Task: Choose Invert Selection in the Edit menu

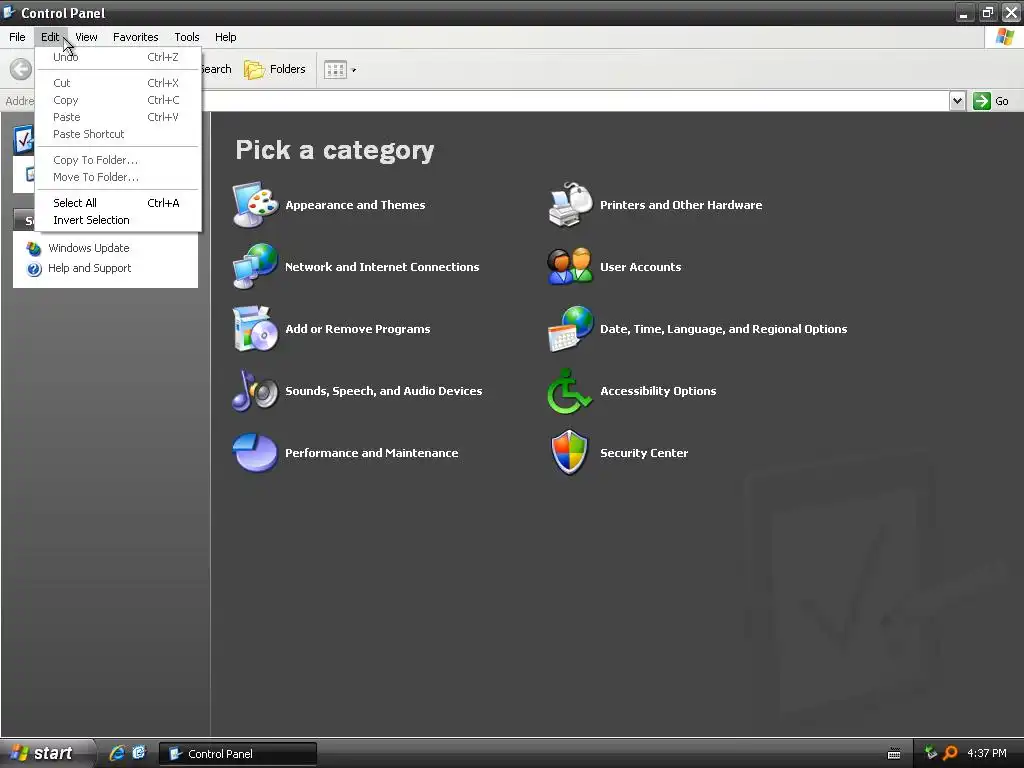Action: coord(118,220)
